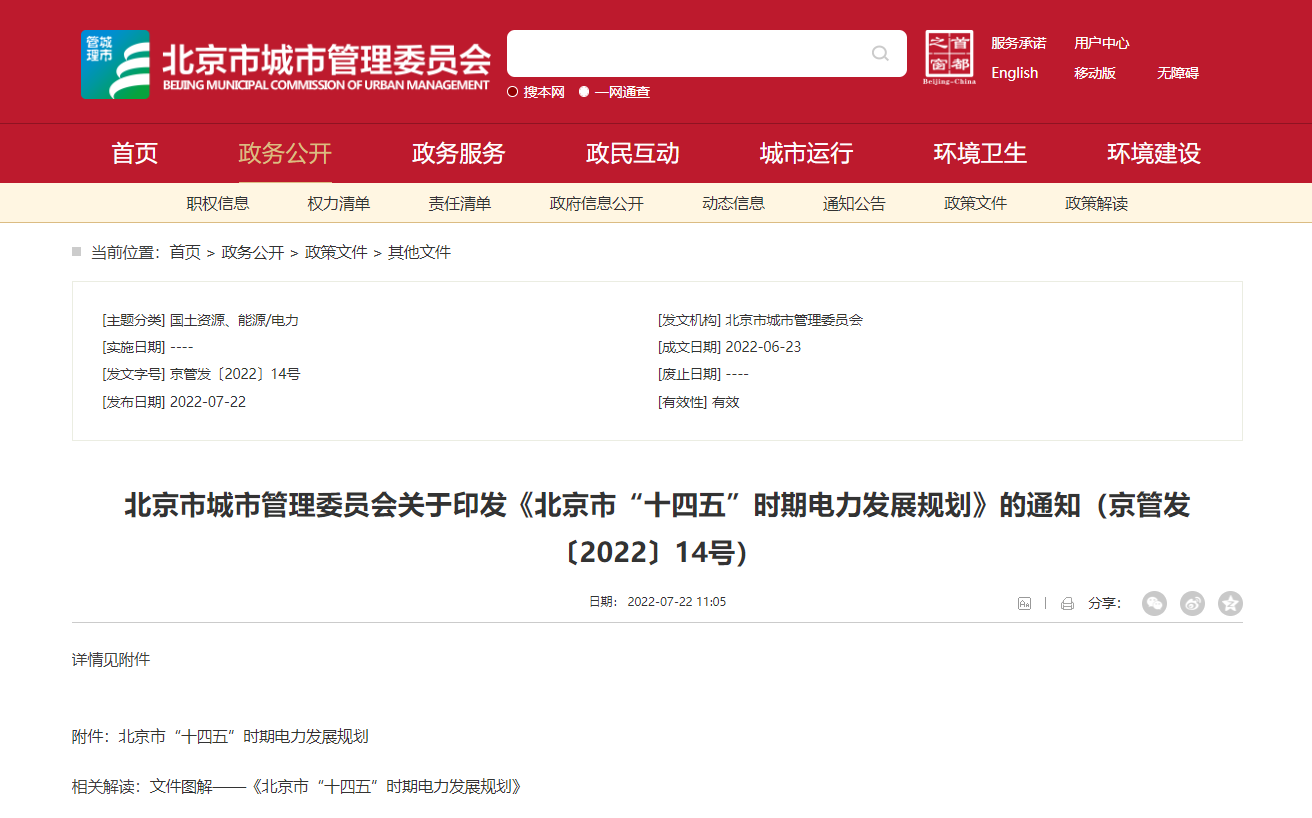Open the 政府信息公开 submenu item
1312x818 pixels.
(x=596, y=203)
